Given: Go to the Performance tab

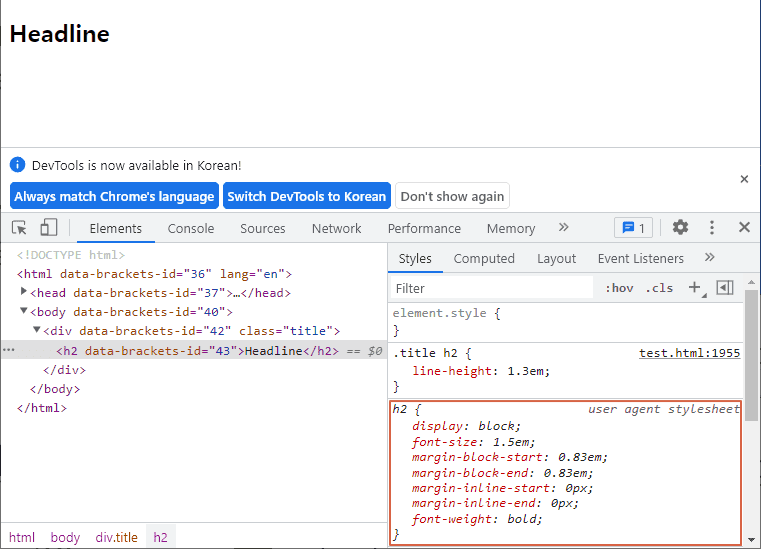Looking at the screenshot, I should pyautogui.click(x=424, y=228).
